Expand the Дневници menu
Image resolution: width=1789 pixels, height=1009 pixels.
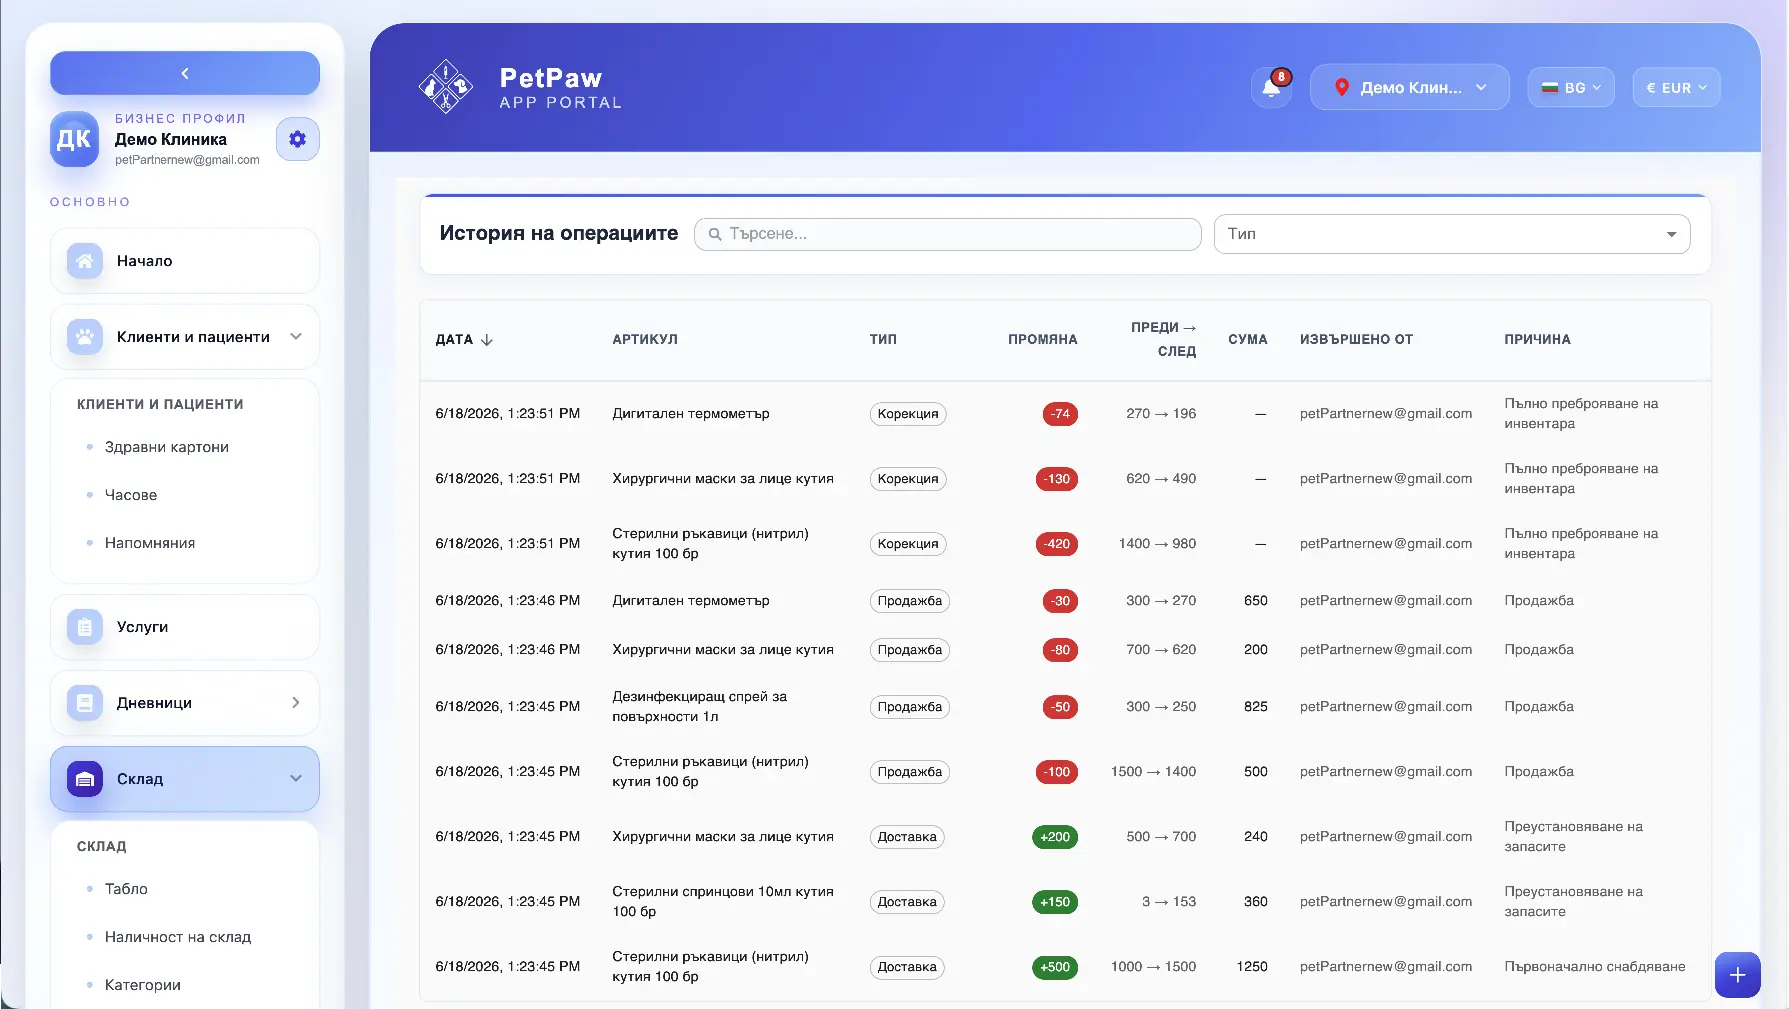click(185, 703)
